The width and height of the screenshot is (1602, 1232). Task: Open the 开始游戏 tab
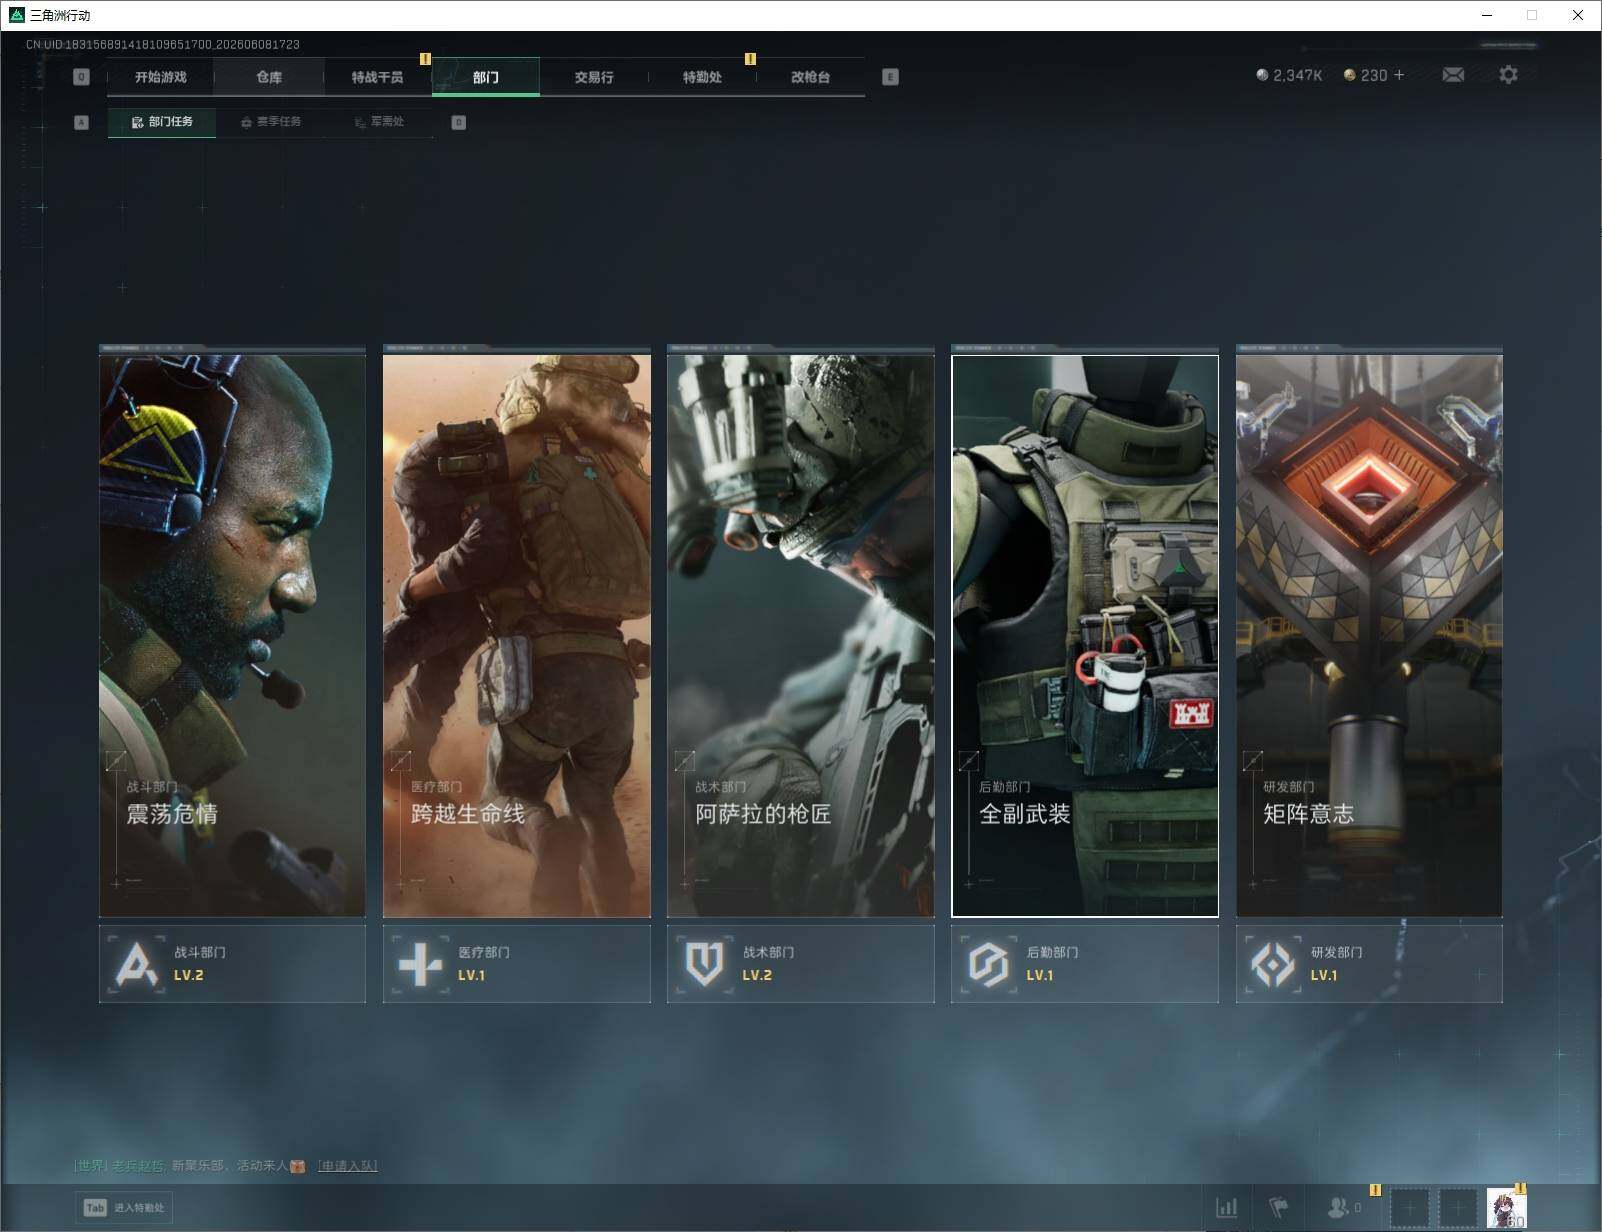[x=161, y=77]
